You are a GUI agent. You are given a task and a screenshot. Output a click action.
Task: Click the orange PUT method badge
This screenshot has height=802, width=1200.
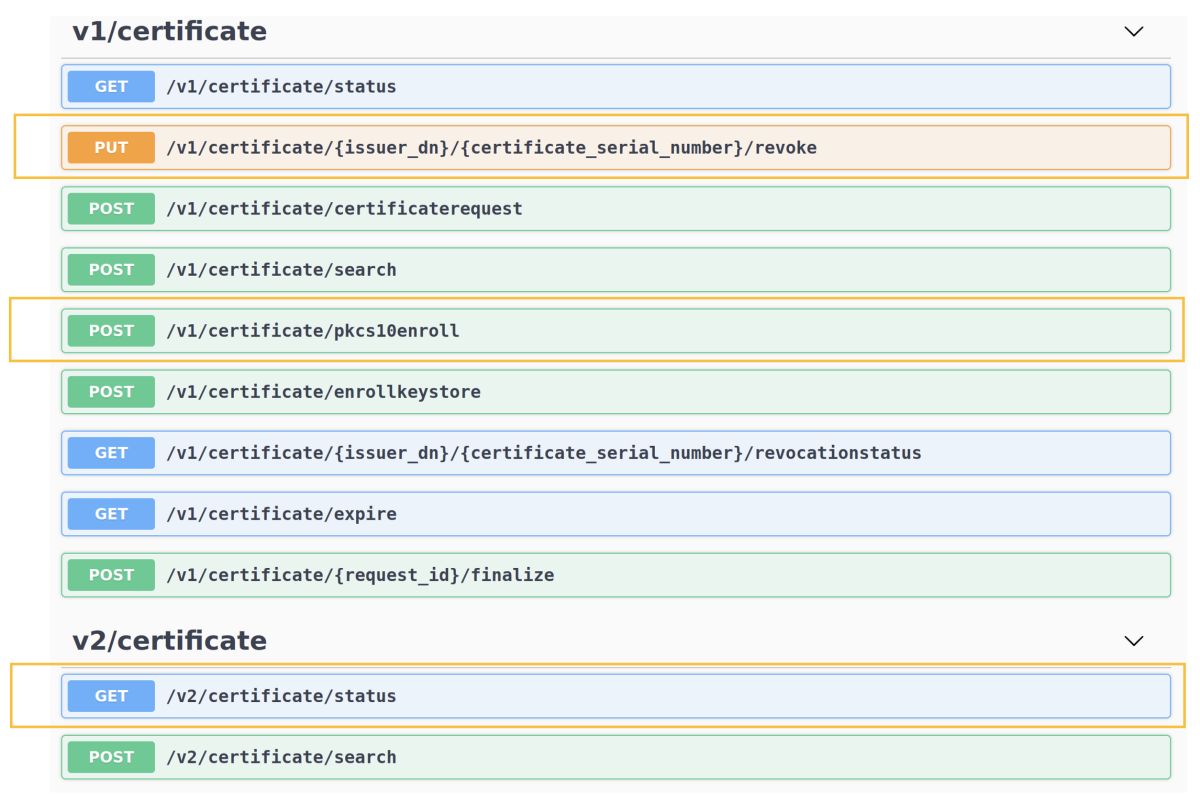pos(111,148)
